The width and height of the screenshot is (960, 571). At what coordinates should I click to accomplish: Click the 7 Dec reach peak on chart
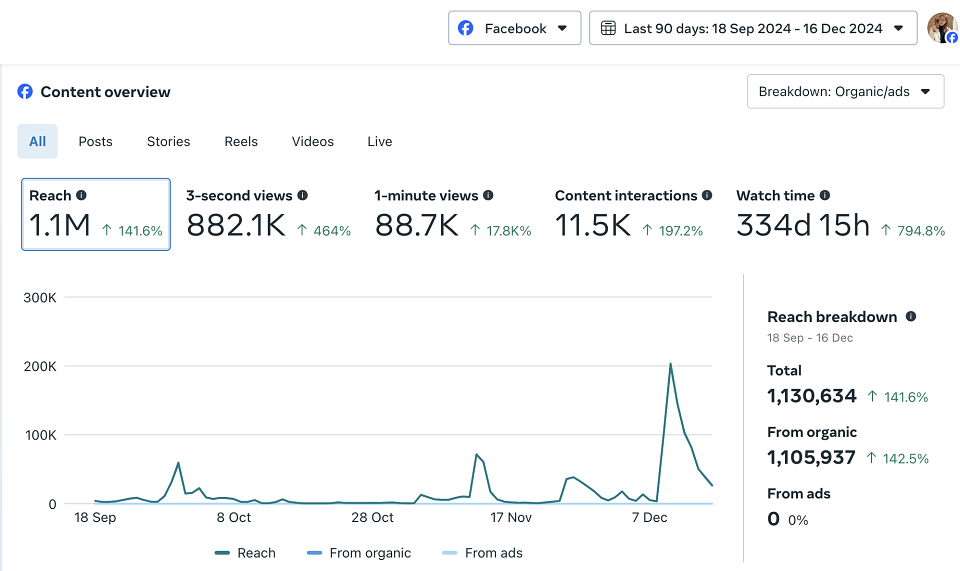pyautogui.click(x=670, y=364)
